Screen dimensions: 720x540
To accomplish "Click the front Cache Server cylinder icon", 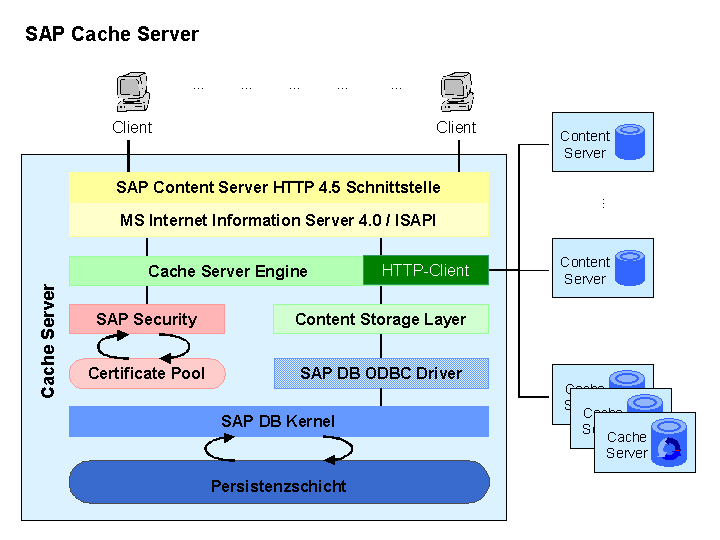I will tap(669, 442).
